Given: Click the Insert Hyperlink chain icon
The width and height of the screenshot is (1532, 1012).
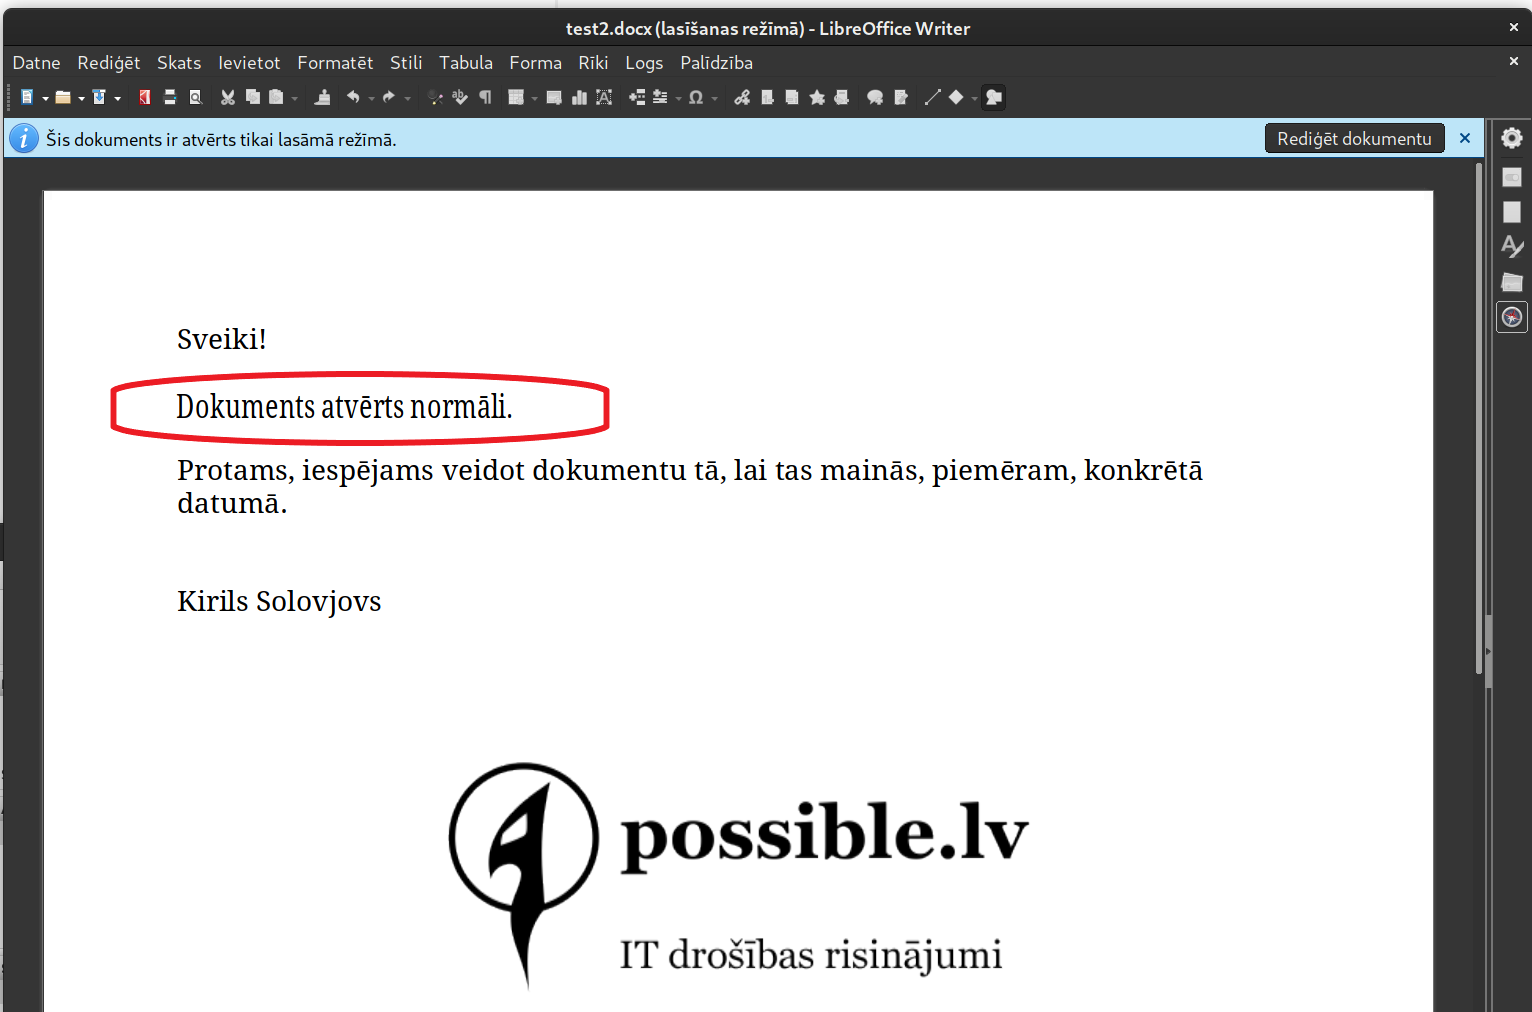Looking at the screenshot, I should tap(742, 97).
